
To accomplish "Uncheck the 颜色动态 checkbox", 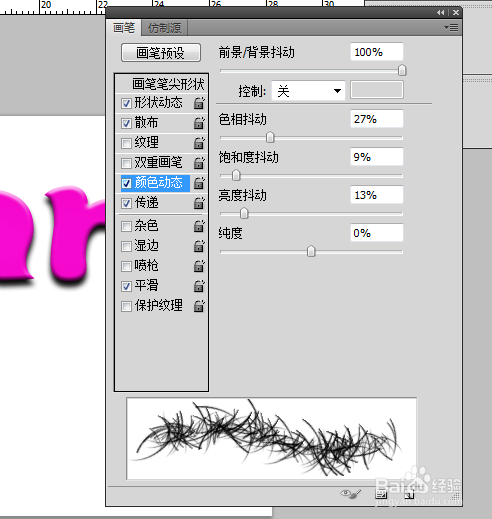I will click(126, 183).
